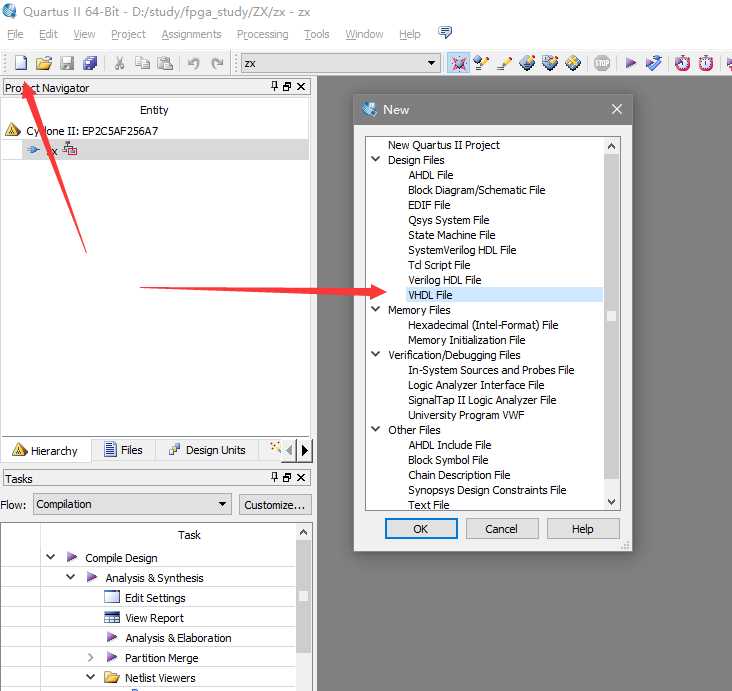Select Edit Settings task
The width and height of the screenshot is (732, 691).
[155, 598]
